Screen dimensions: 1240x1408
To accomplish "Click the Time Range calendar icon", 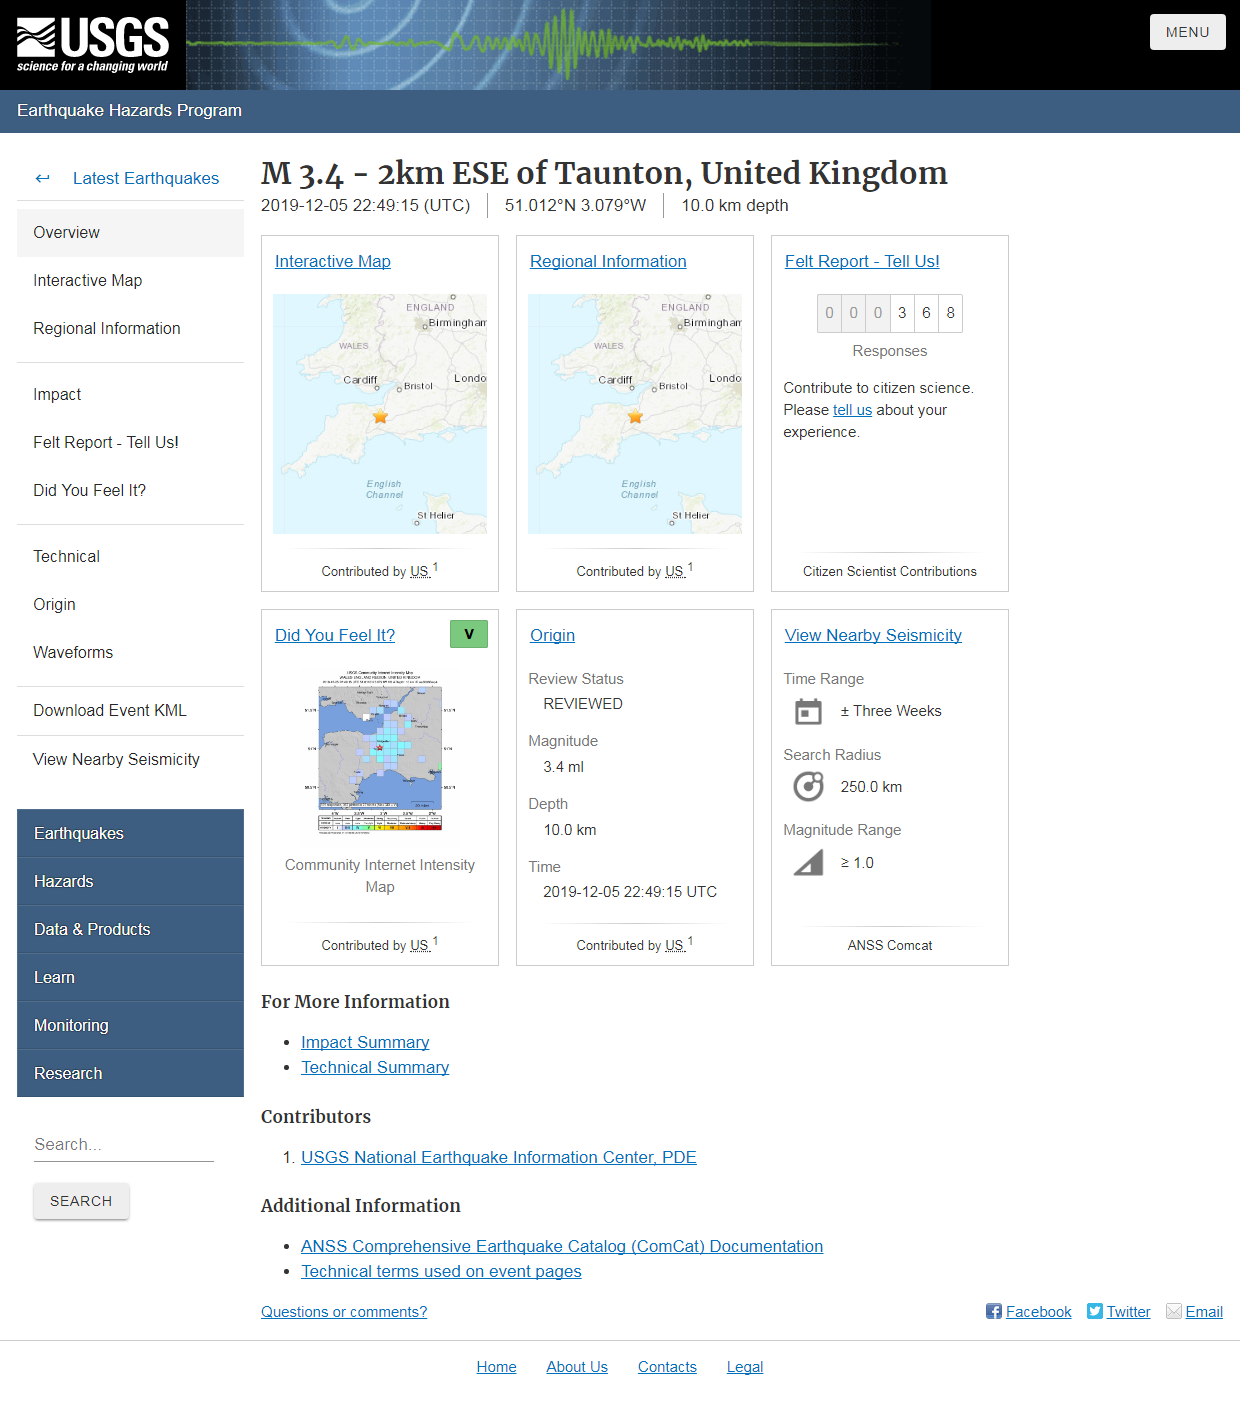I will click(x=808, y=711).
